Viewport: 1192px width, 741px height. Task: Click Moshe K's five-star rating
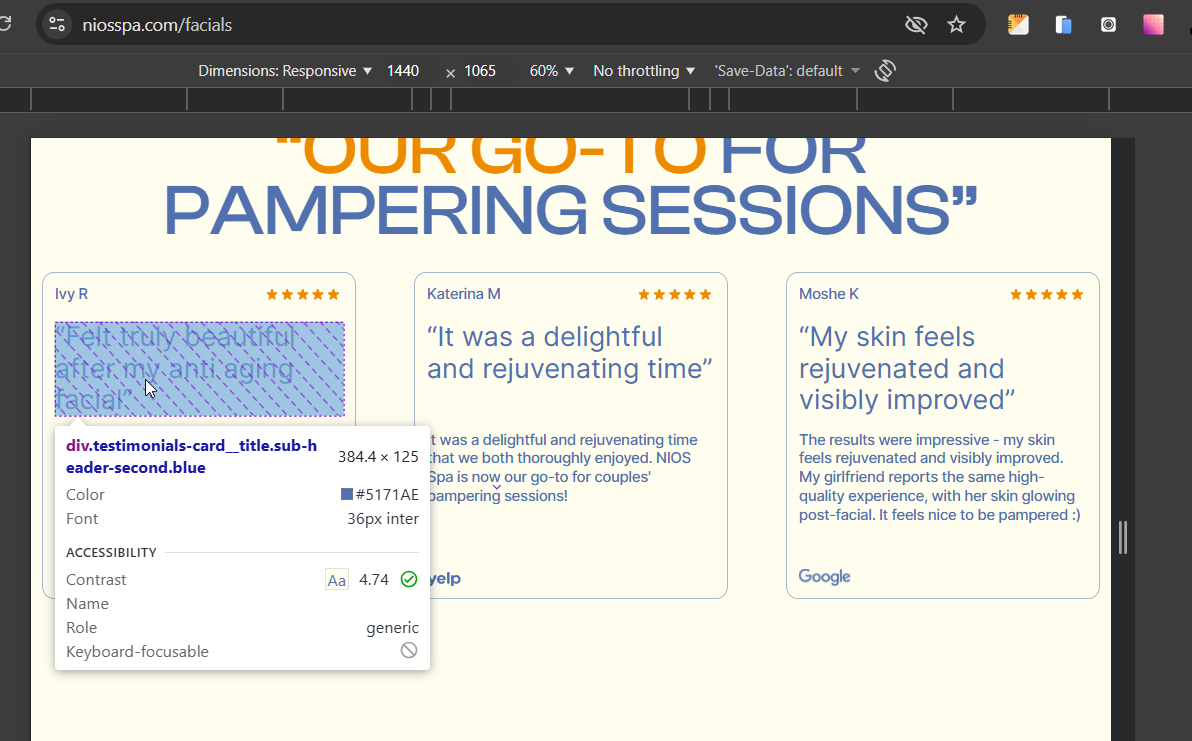(x=1046, y=295)
